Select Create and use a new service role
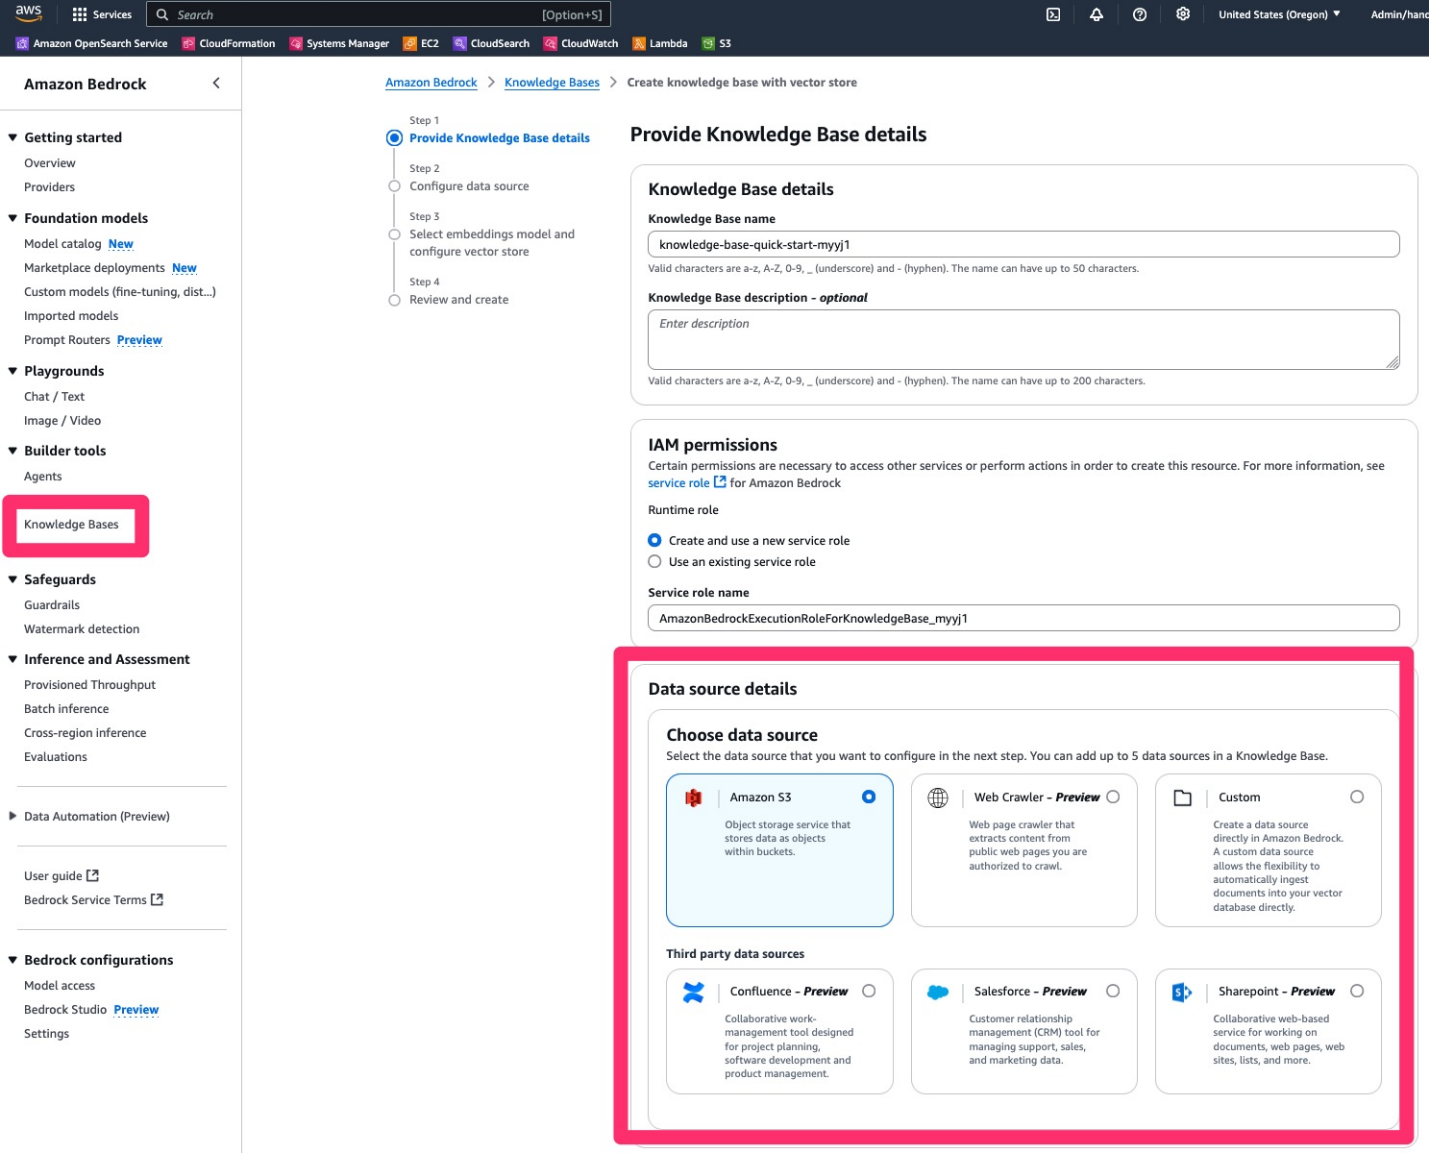The height and width of the screenshot is (1153, 1429). click(655, 541)
